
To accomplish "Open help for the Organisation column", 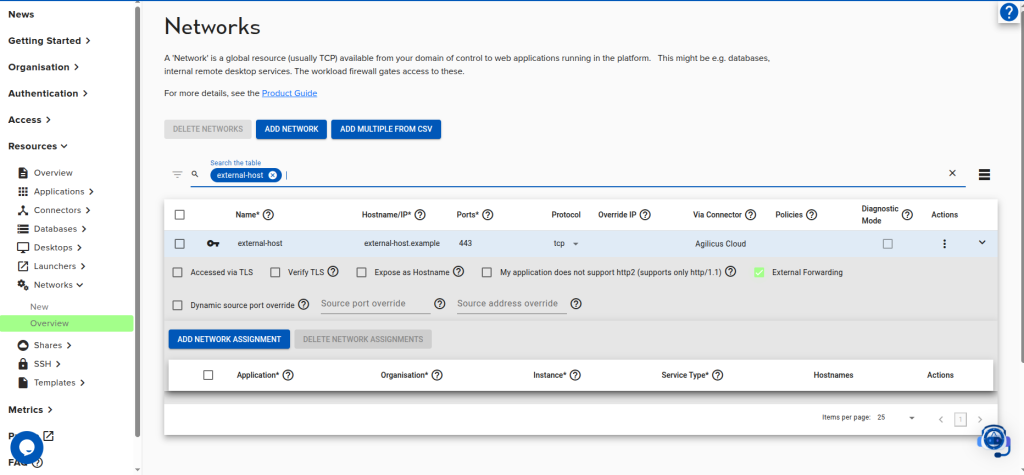I will pyautogui.click(x=437, y=375).
